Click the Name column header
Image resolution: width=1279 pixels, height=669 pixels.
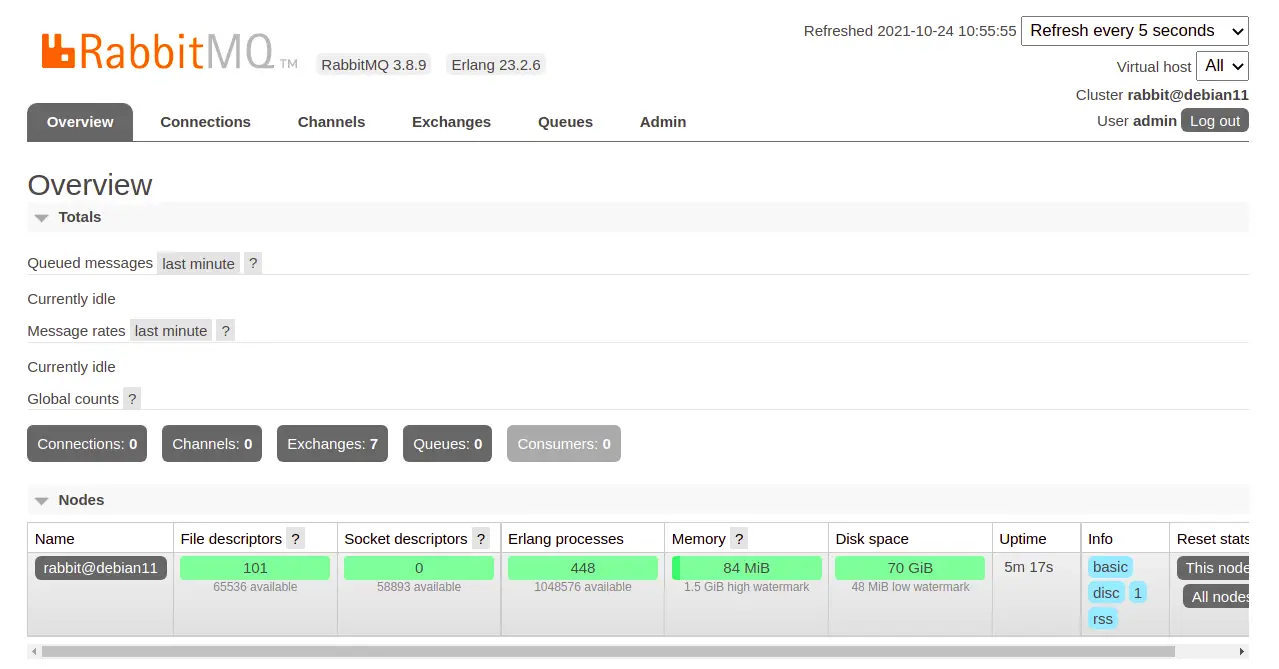pyautogui.click(x=55, y=538)
